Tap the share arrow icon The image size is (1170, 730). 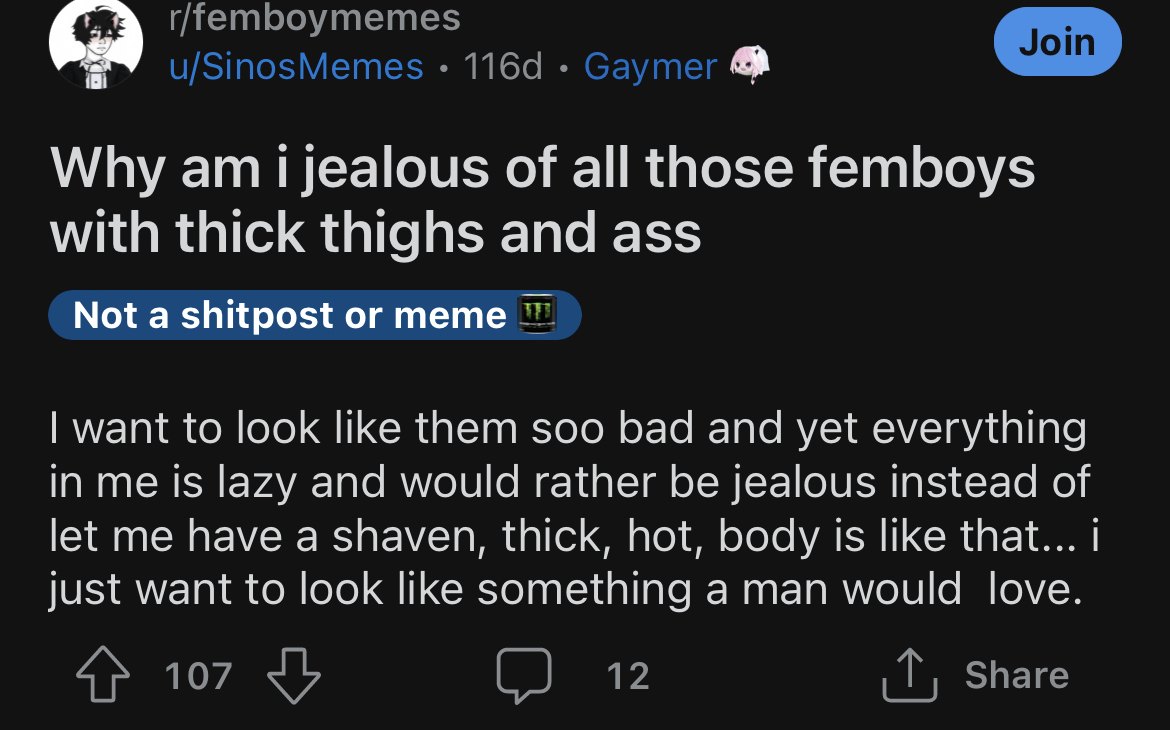(910, 676)
